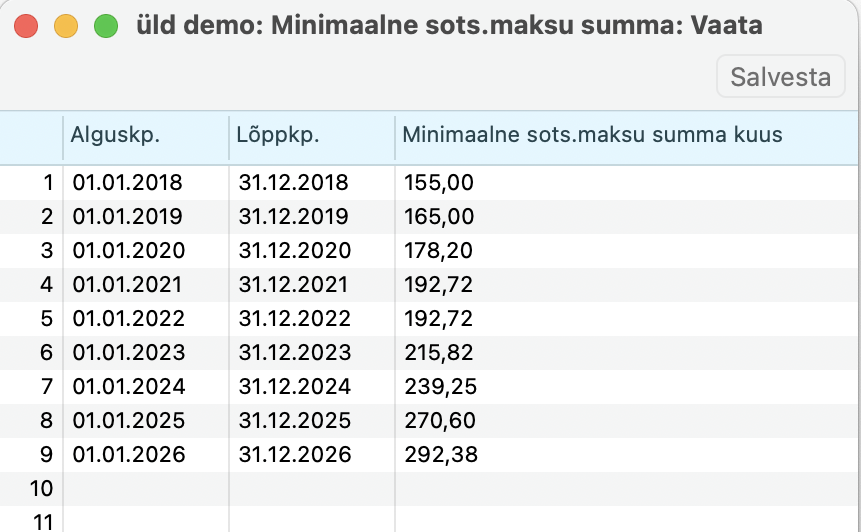The image size is (861, 532).
Task: Select start date 01.01.2021 cell
Action: 128,285
